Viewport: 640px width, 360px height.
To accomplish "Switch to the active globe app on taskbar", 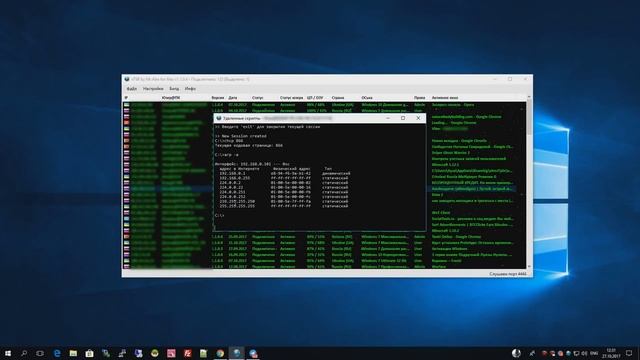I will [x=236, y=353].
